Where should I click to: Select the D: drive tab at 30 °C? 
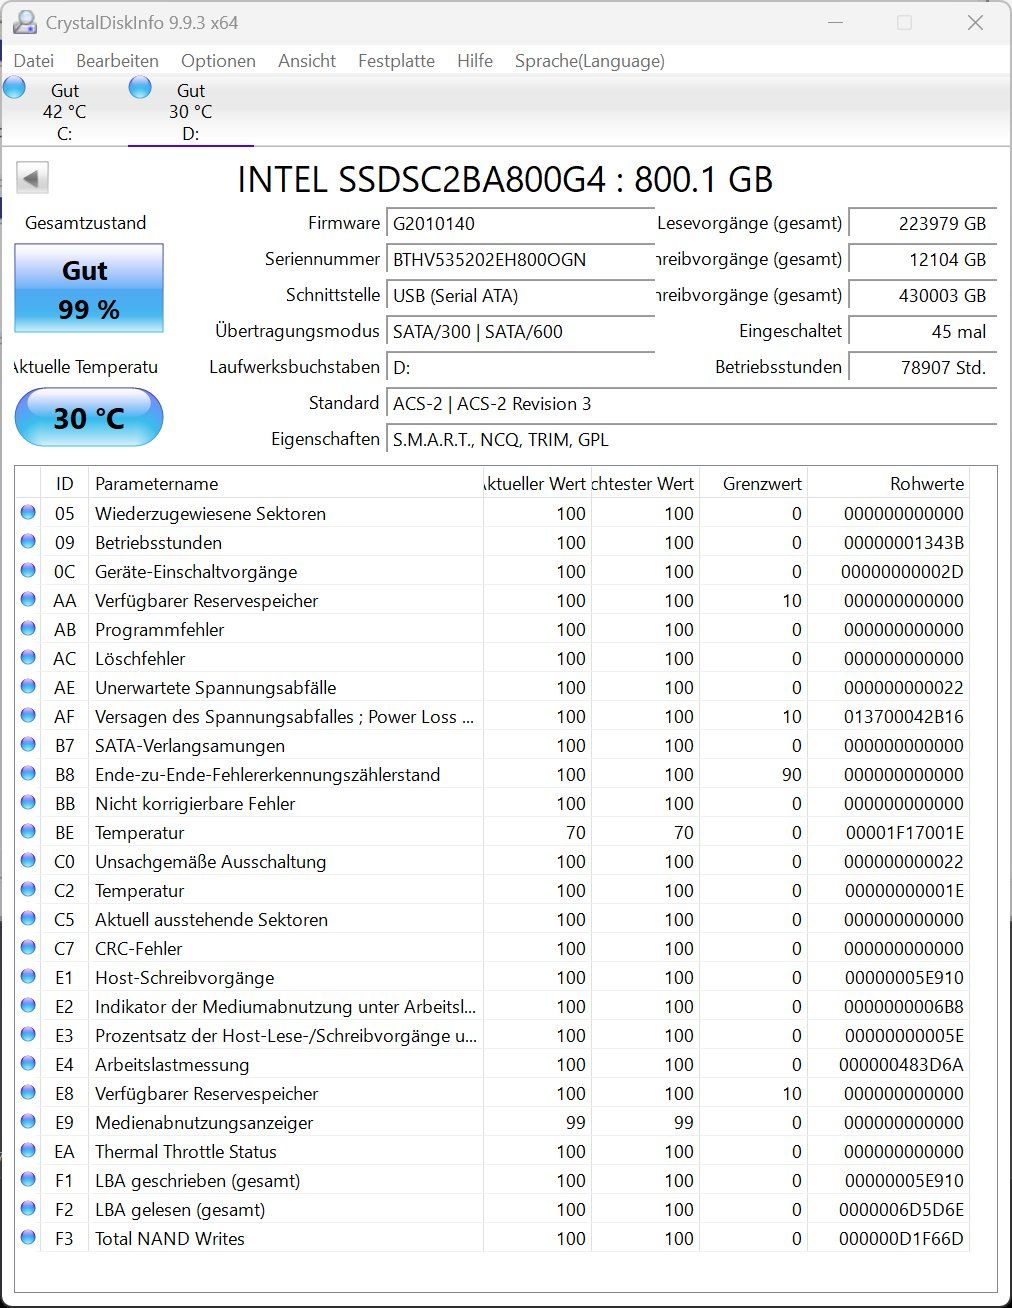point(190,111)
